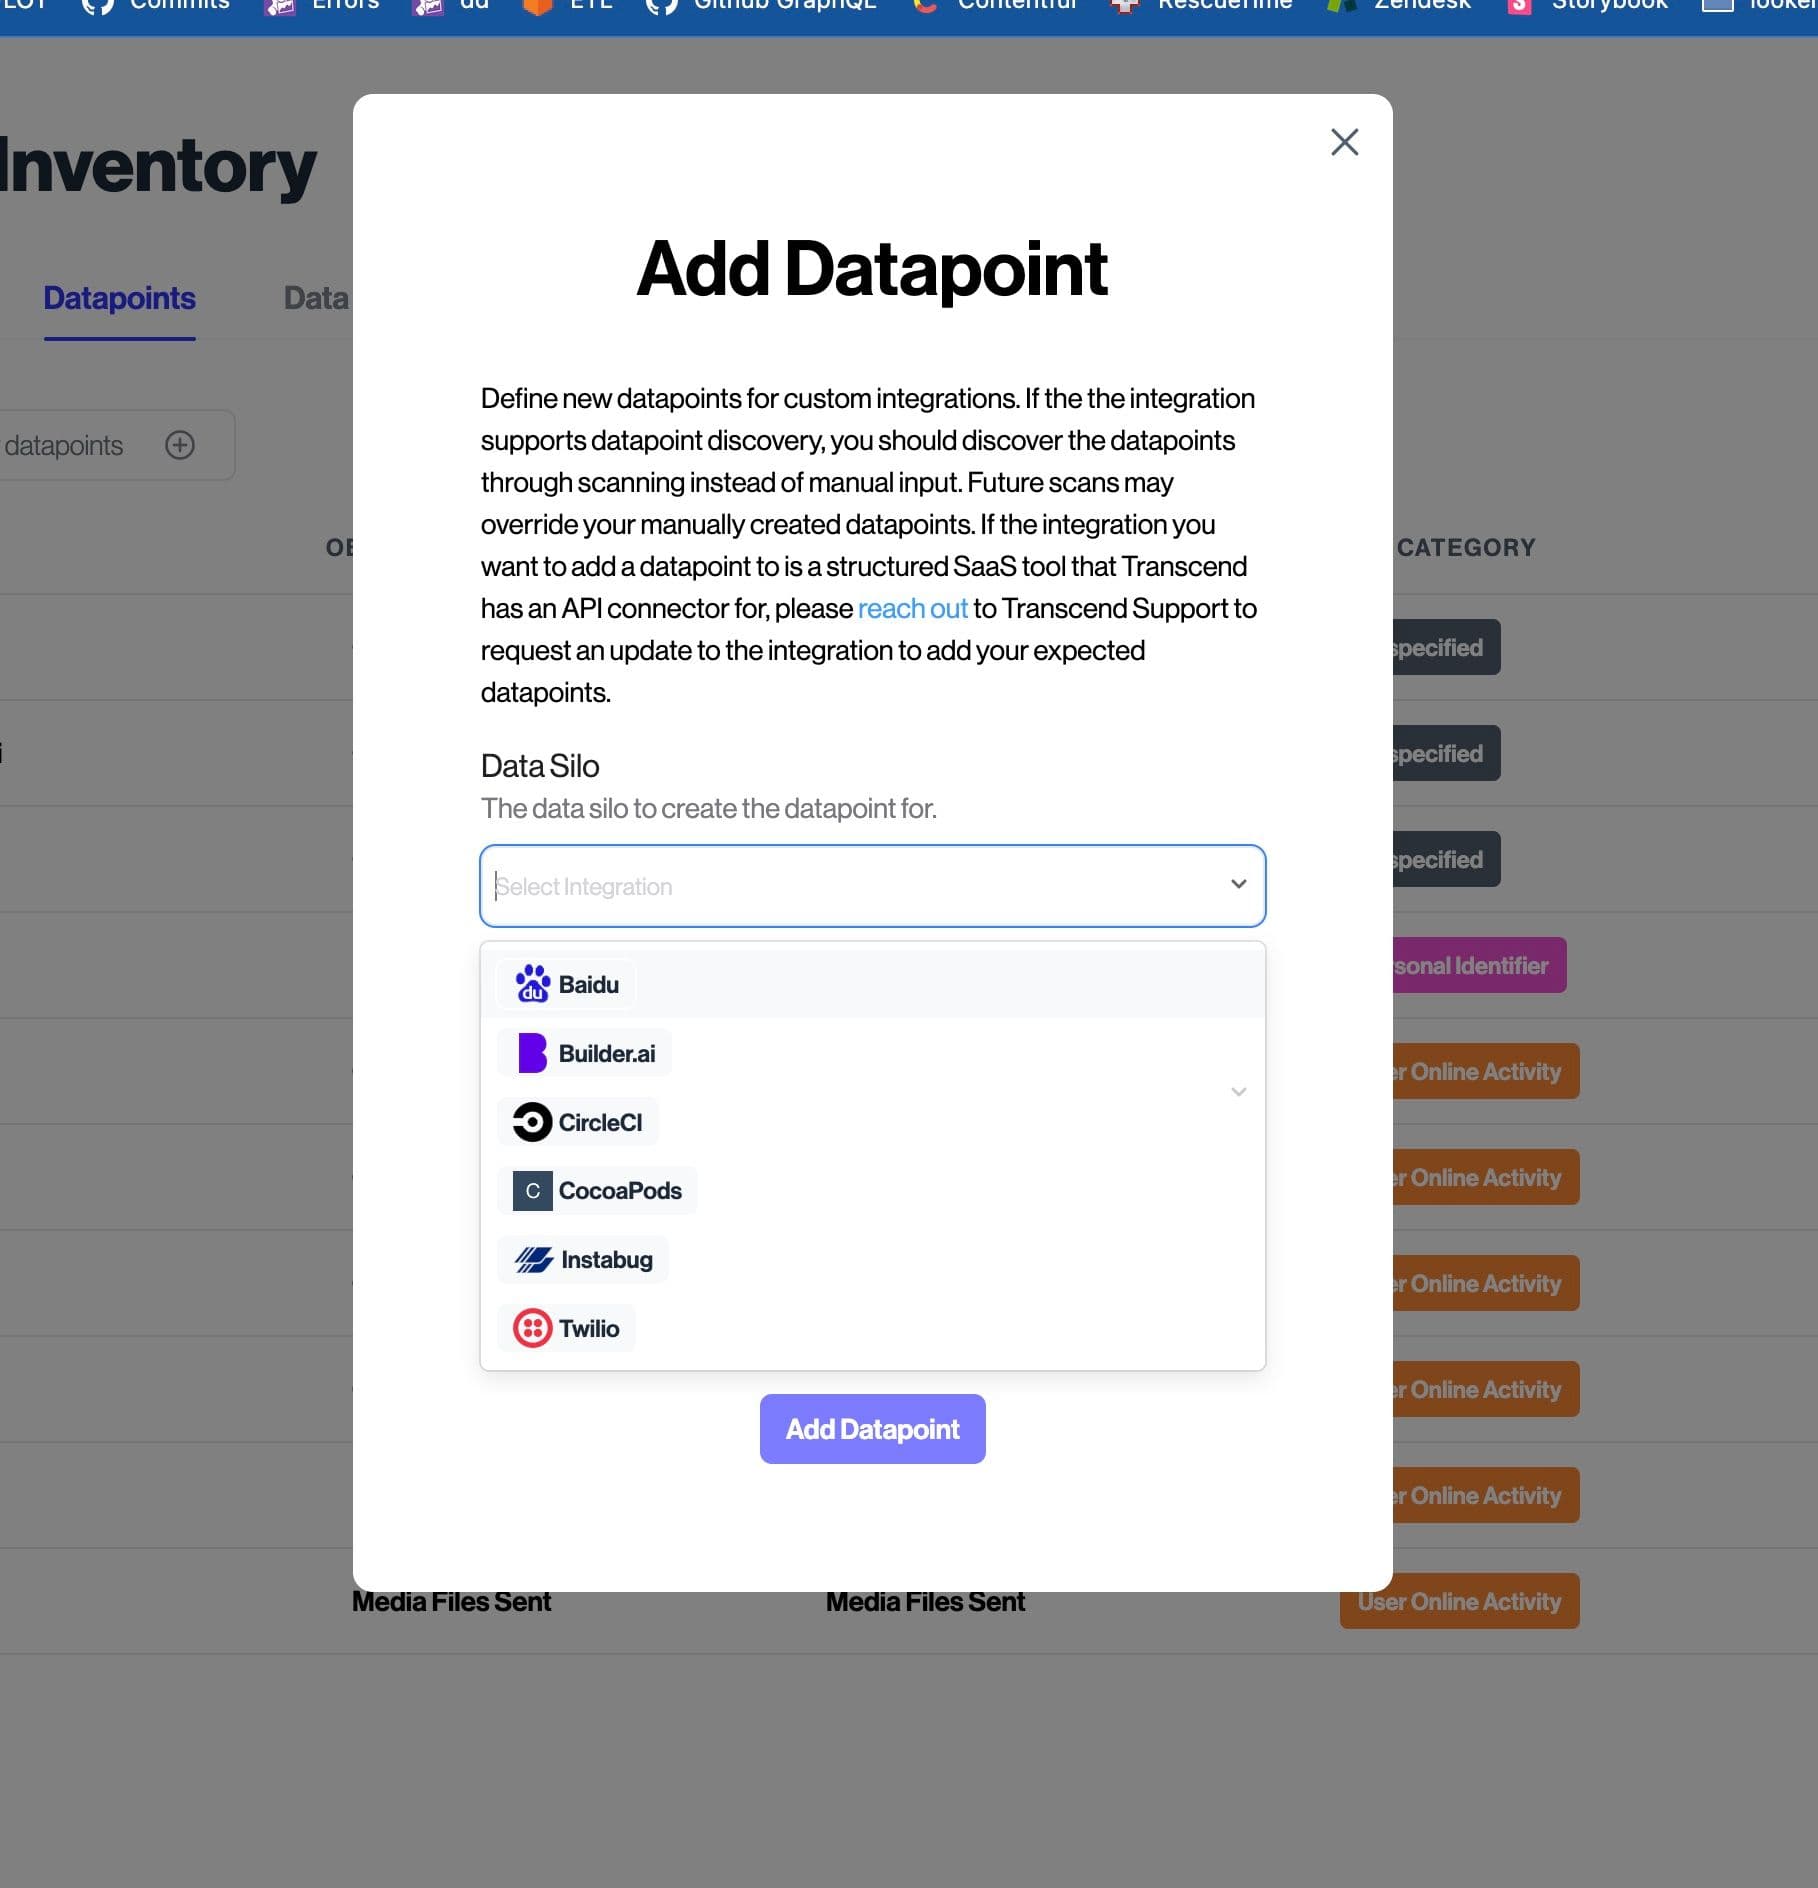Click the Baidu paw logo icon

(x=532, y=984)
